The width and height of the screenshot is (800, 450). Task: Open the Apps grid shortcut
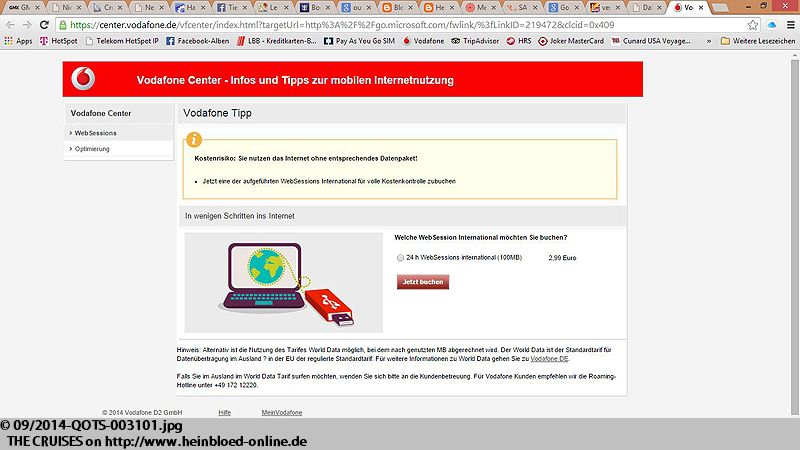click(x=18, y=41)
